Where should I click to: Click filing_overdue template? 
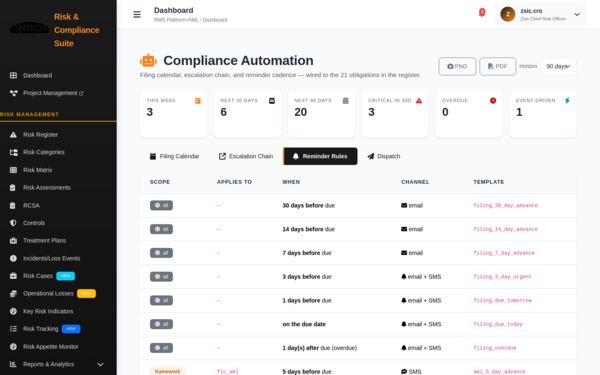click(x=495, y=348)
